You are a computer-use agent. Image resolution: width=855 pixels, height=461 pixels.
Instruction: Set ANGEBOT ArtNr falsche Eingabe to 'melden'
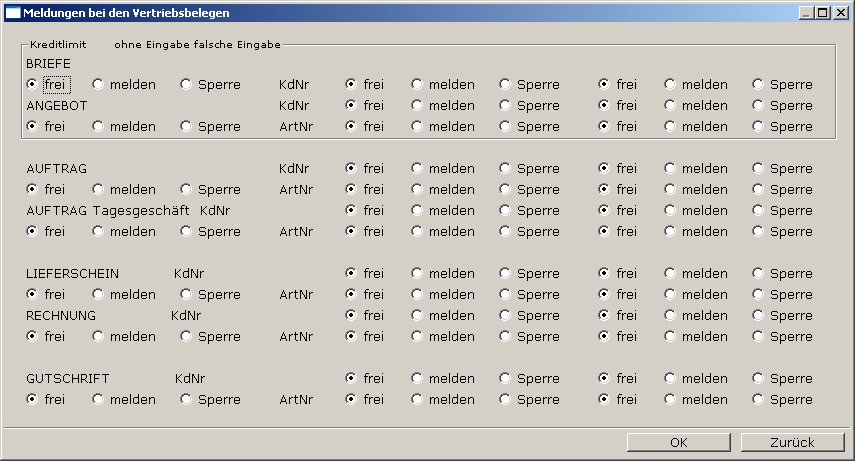670,127
